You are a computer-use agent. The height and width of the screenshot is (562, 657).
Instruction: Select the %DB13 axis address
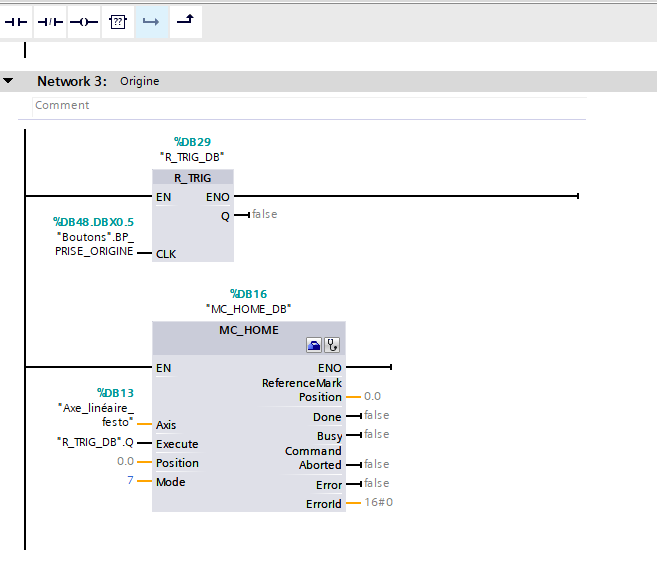pyautogui.click(x=115, y=393)
